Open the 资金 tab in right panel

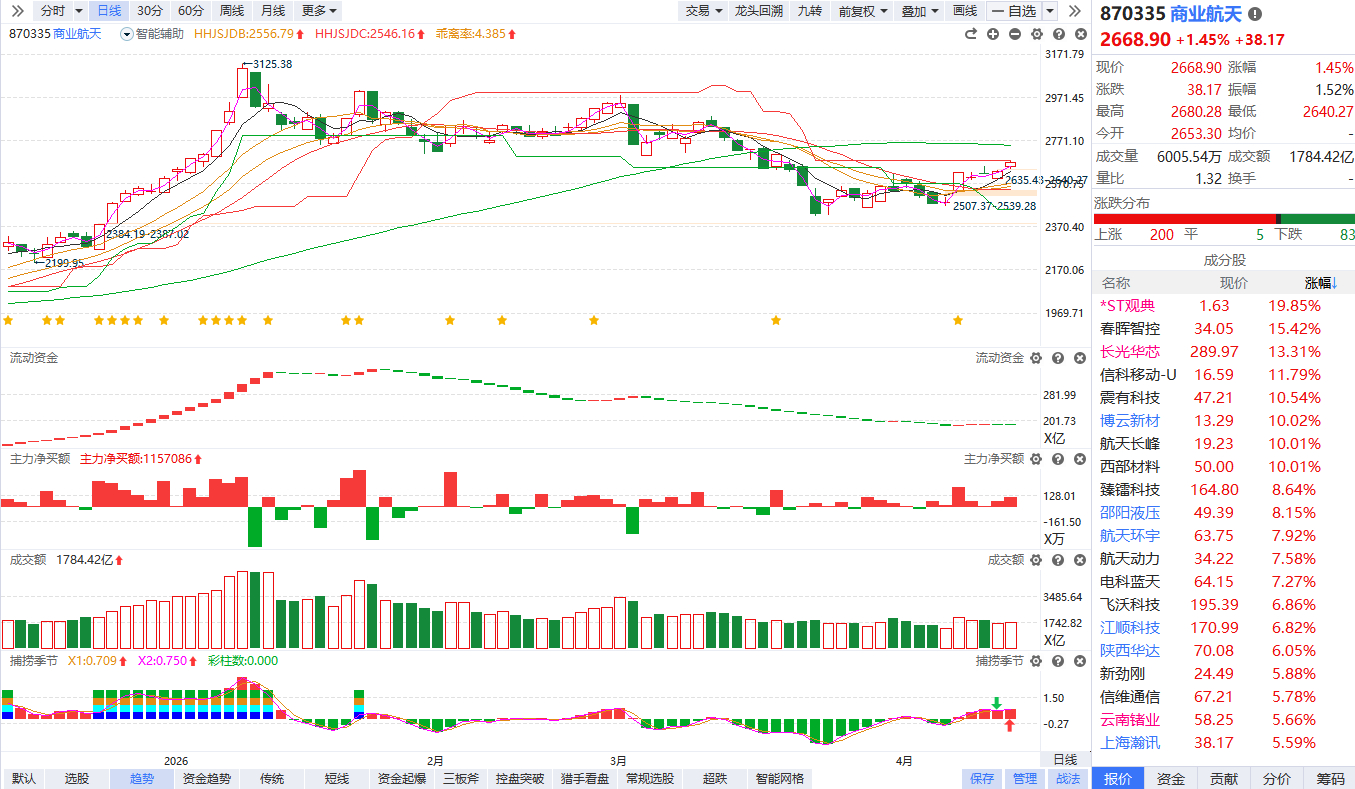click(1171, 779)
